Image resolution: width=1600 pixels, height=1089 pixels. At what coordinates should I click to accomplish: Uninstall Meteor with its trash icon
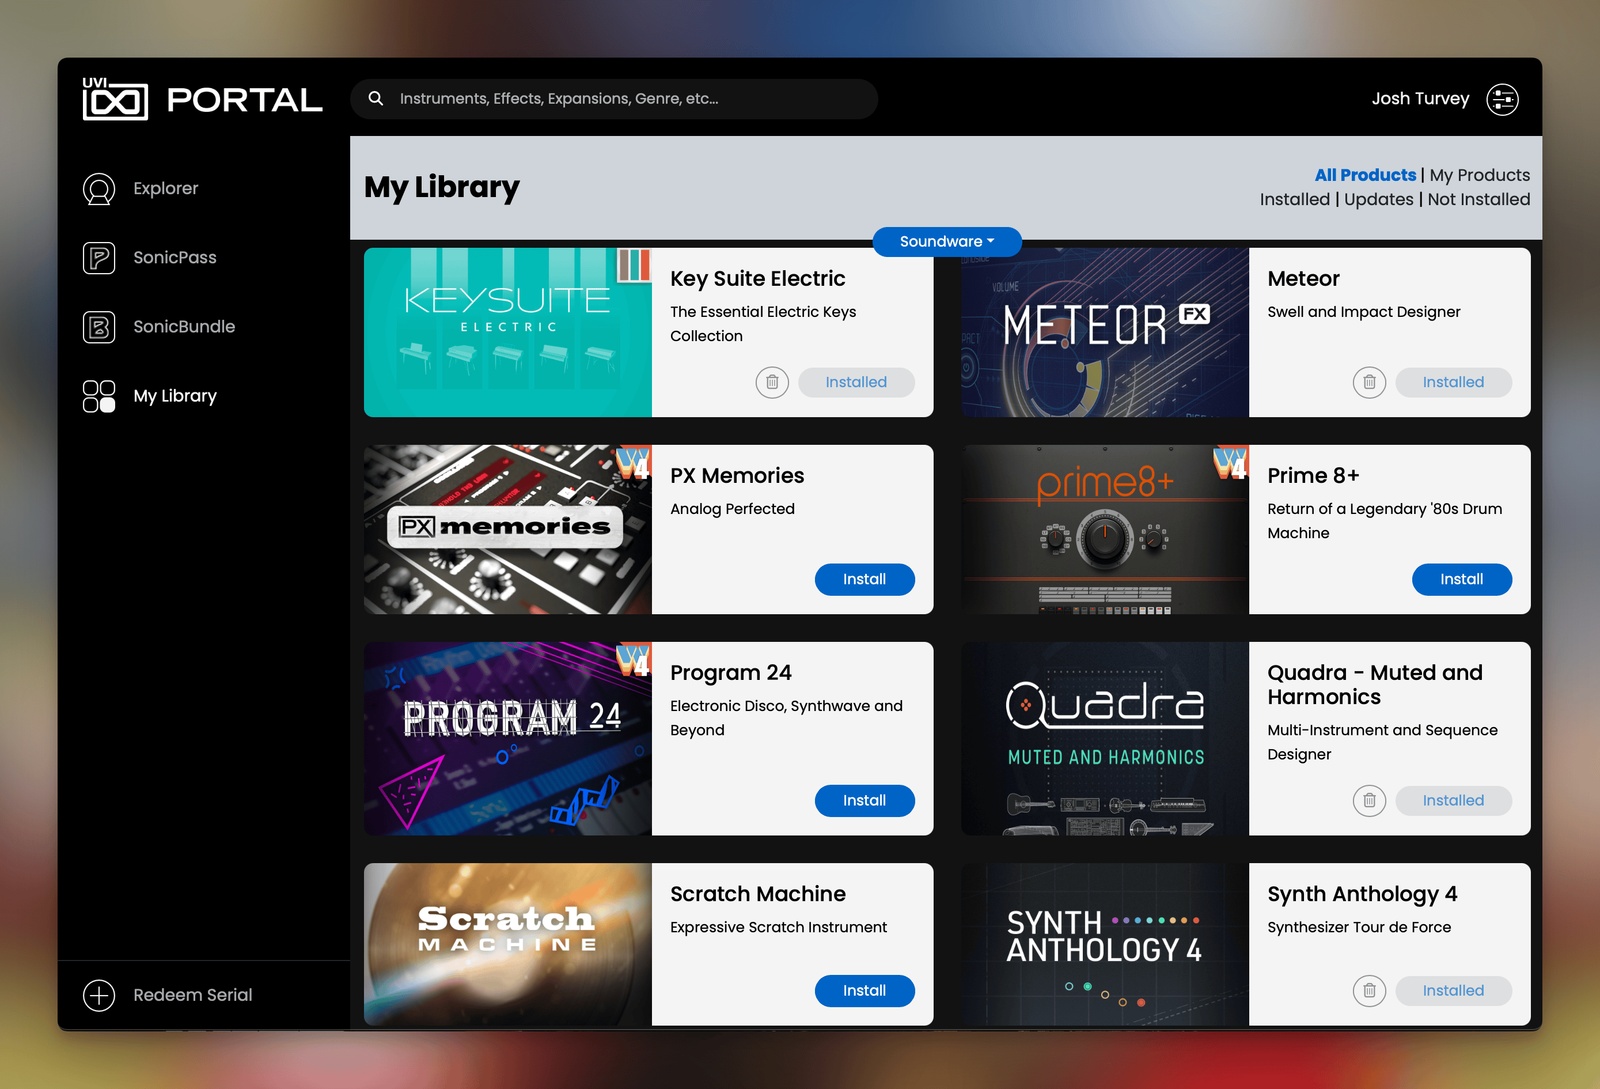pos(1369,382)
